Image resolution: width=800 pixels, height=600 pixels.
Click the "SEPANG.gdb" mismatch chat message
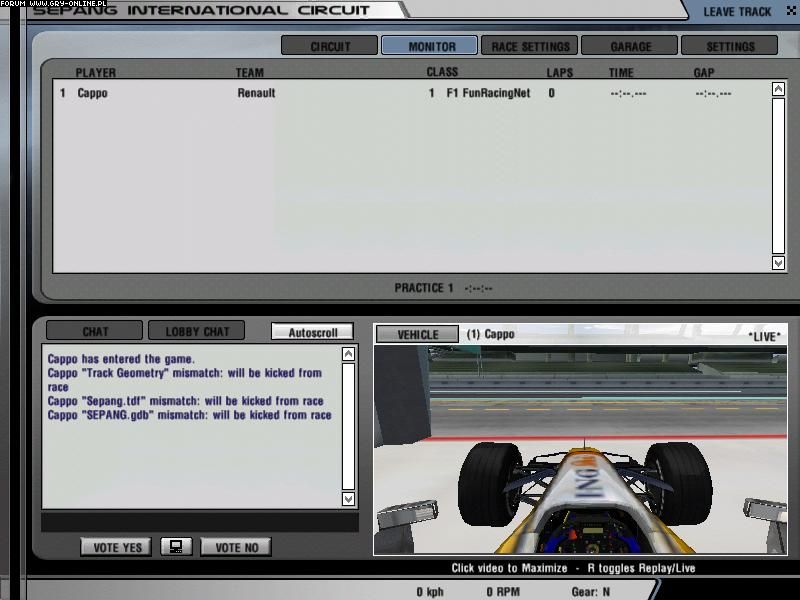click(x=189, y=415)
